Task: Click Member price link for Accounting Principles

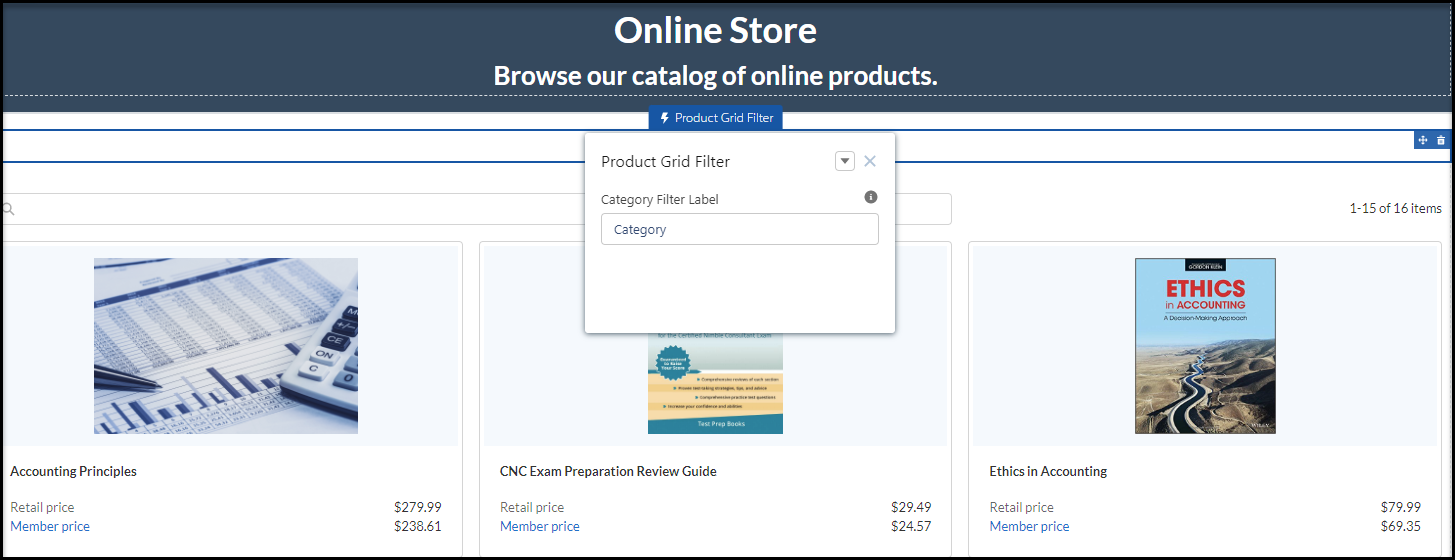Action: 50,526
